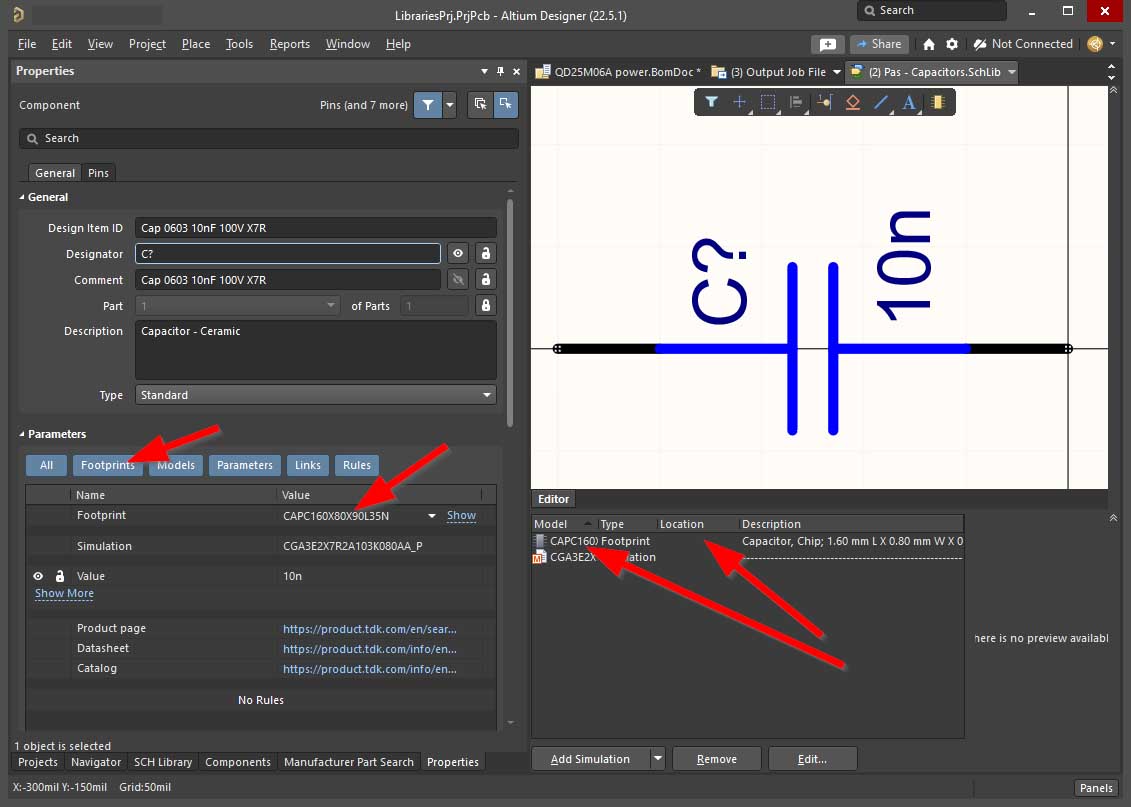The height and width of the screenshot is (807, 1131).
Task: Click the dashed rectangle select tool
Action: point(768,102)
